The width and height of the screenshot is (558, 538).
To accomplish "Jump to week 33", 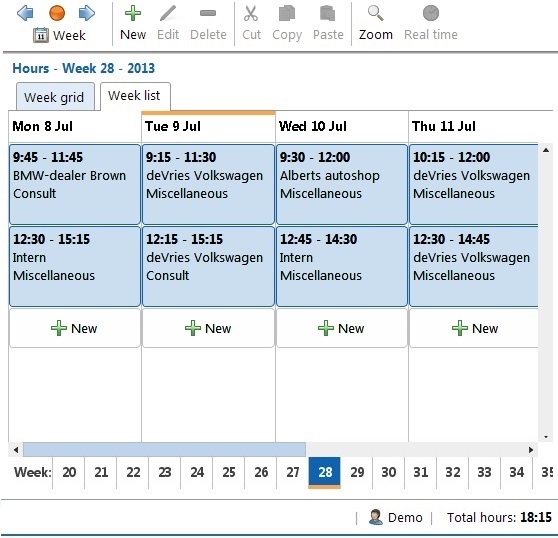I will tap(484, 473).
